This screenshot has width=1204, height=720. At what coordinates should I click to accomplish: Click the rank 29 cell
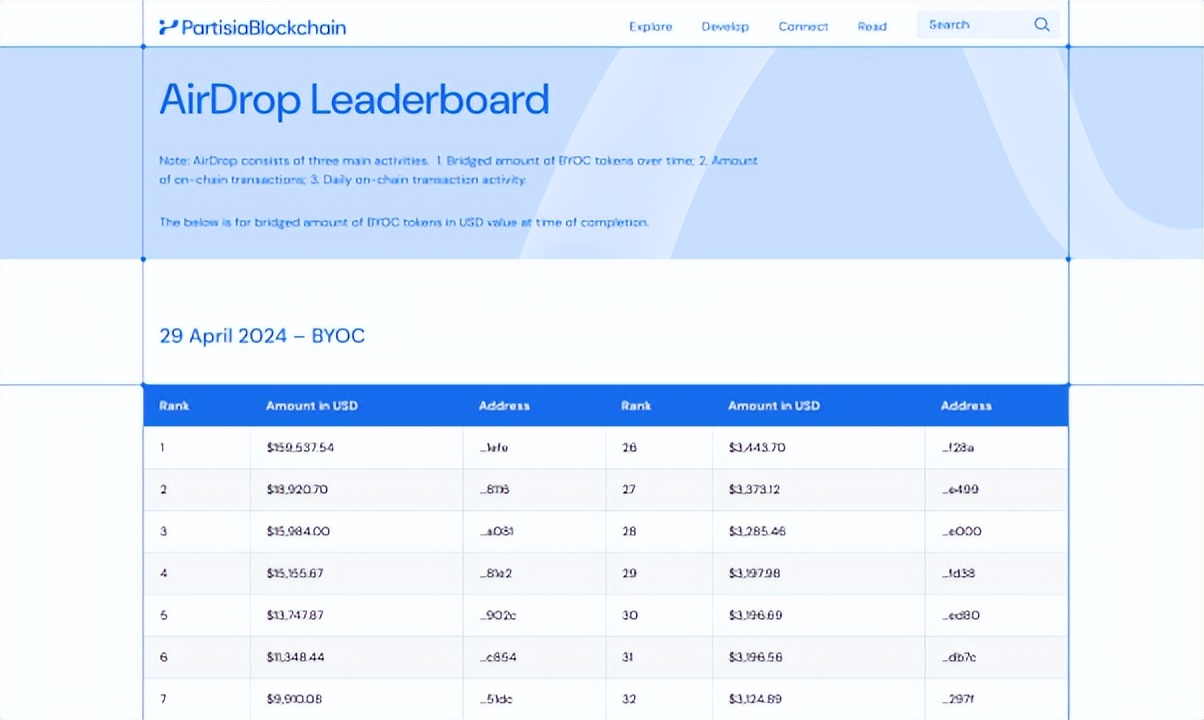(x=660, y=574)
